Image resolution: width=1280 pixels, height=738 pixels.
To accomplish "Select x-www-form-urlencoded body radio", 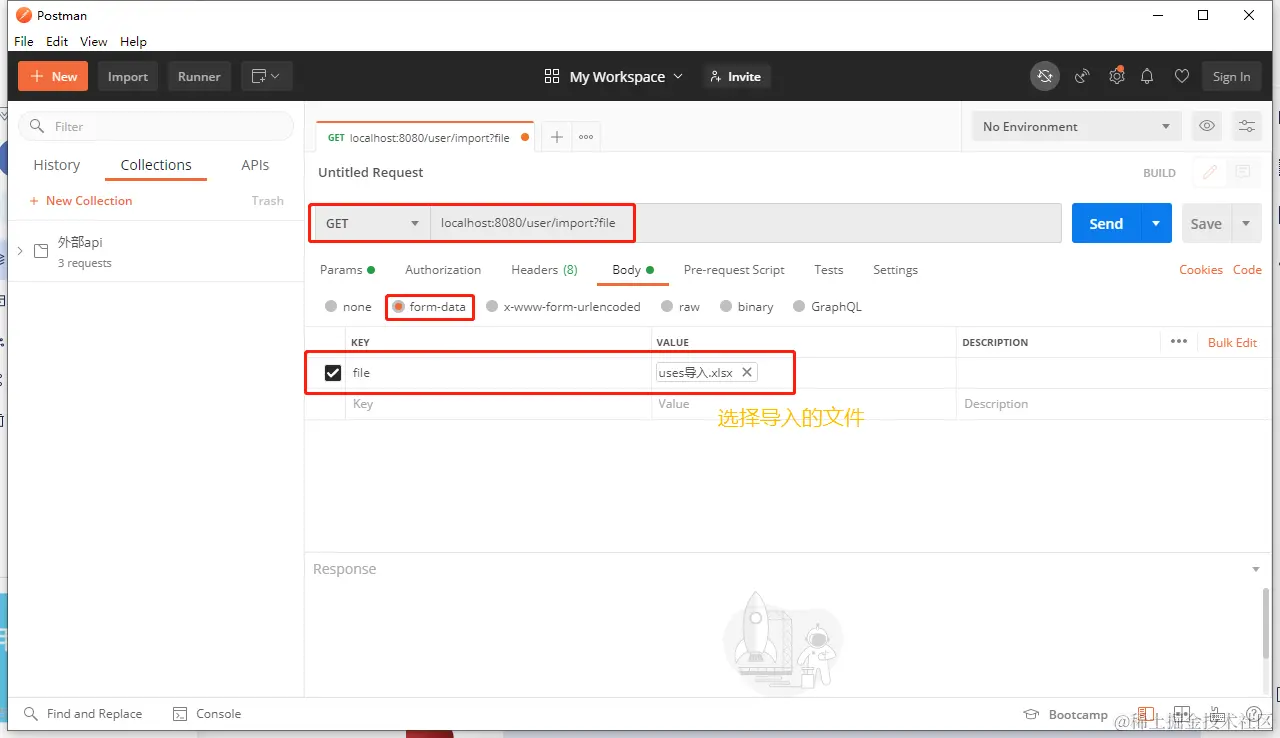I will pos(492,307).
